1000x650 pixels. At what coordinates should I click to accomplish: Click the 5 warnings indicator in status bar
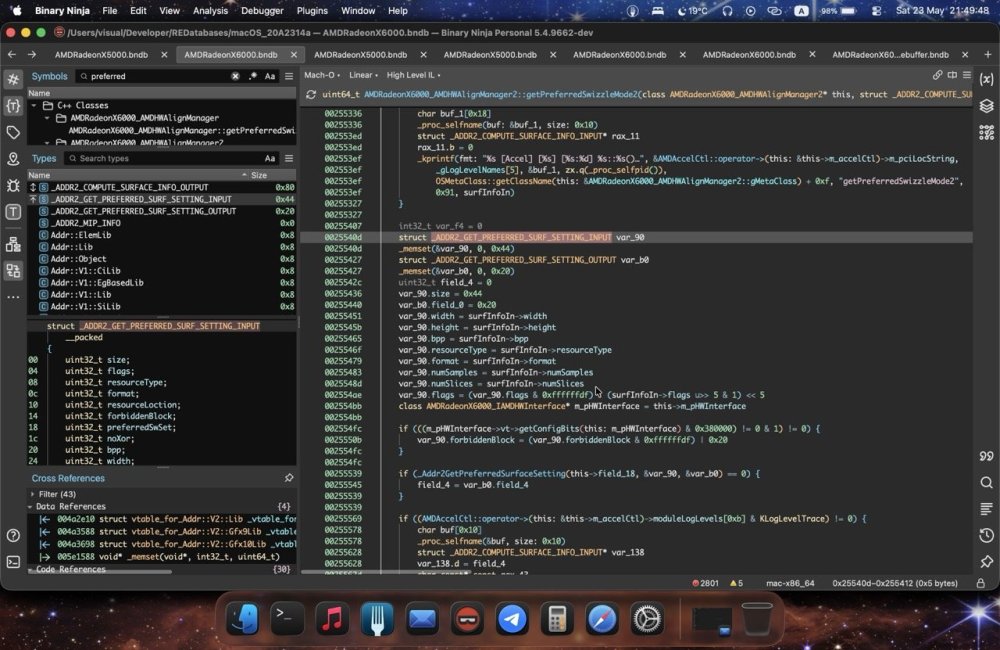pos(737,583)
